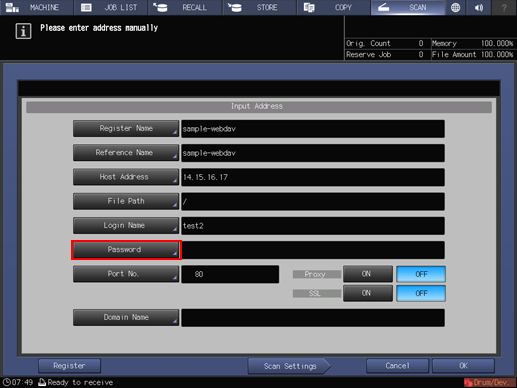Click the JOB LIST icon
Viewport: 517px width, 388px height.
(86, 7)
